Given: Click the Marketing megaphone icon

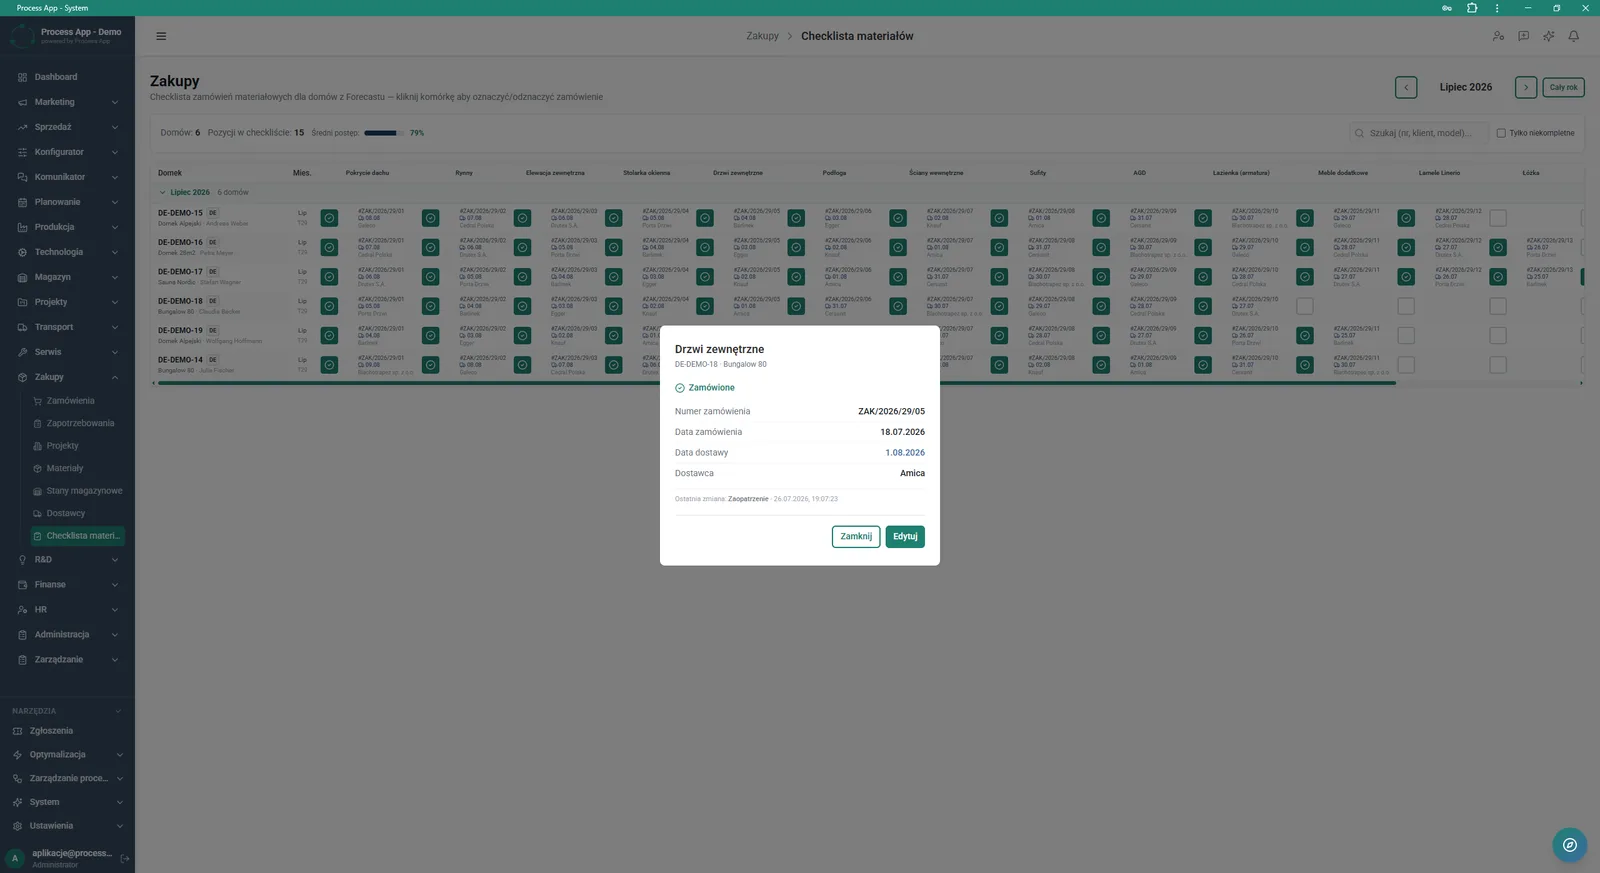Looking at the screenshot, I should coord(22,102).
